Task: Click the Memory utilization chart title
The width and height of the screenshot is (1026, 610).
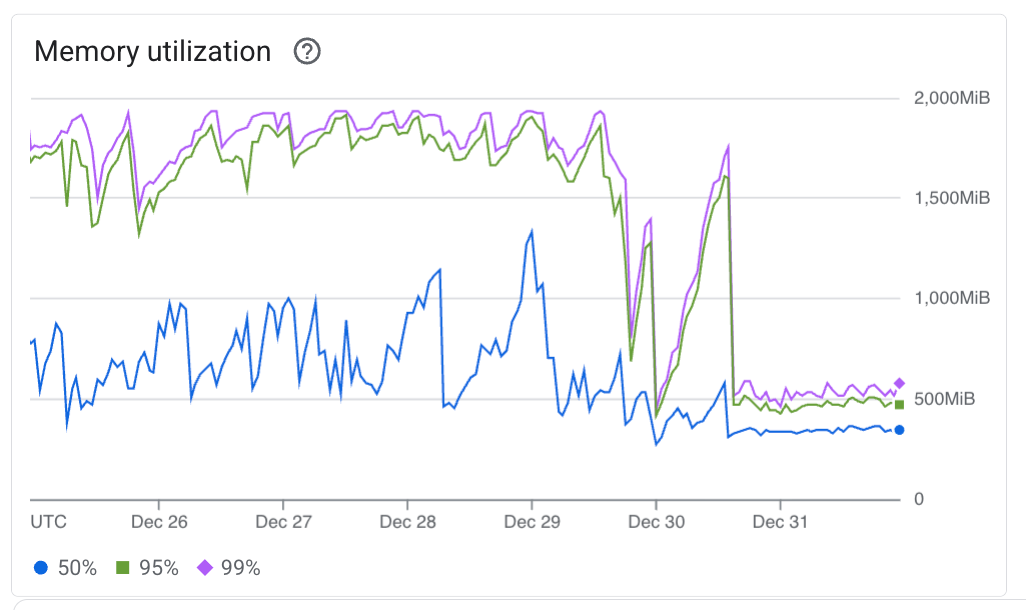Action: point(152,52)
